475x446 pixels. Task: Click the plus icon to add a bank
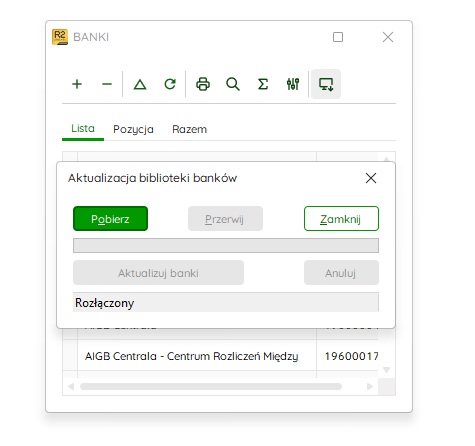pyautogui.click(x=77, y=84)
